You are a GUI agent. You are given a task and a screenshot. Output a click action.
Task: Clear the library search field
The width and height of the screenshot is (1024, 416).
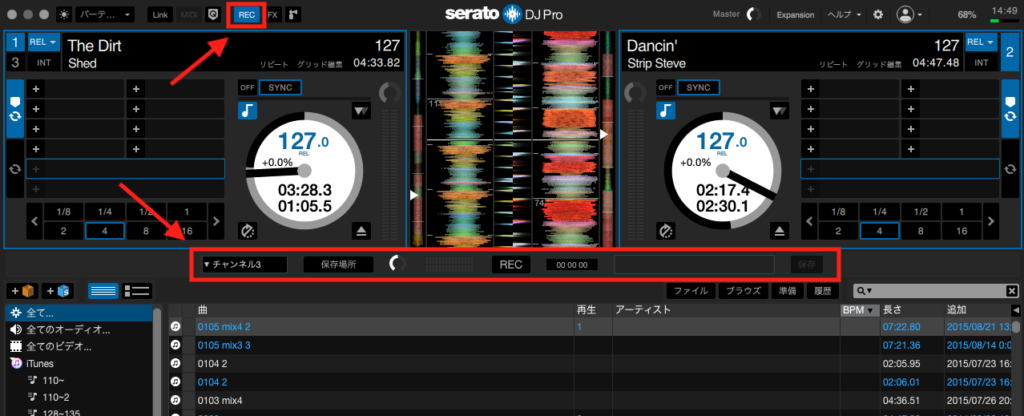pos(1012,291)
